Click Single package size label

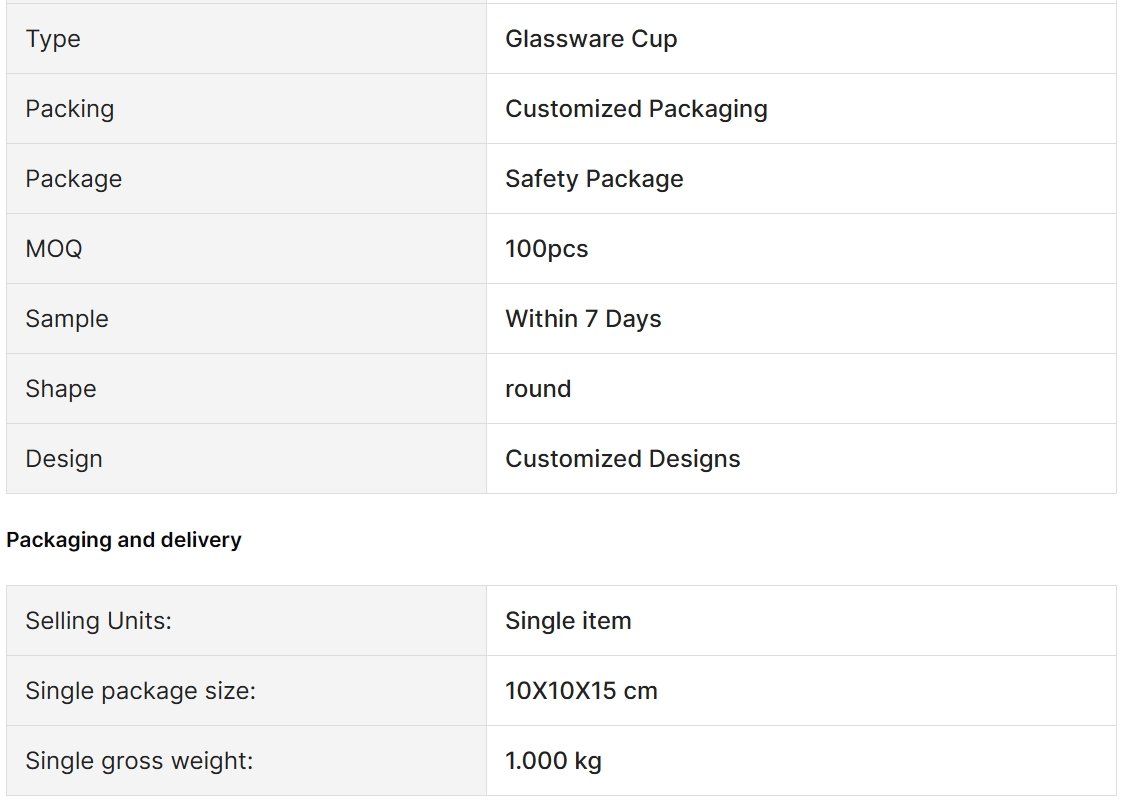point(140,691)
